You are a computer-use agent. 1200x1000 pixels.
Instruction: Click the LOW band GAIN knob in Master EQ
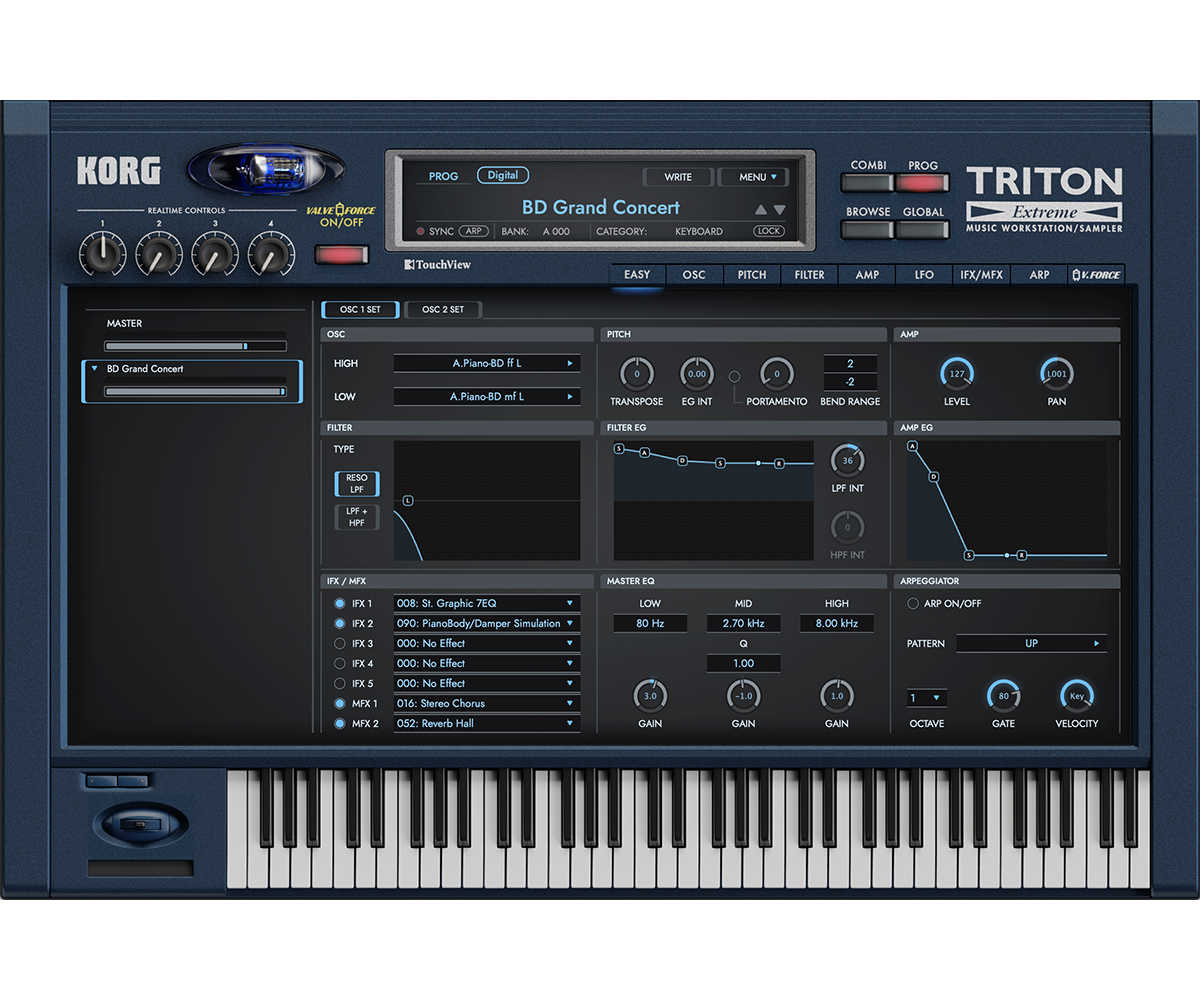pos(650,697)
